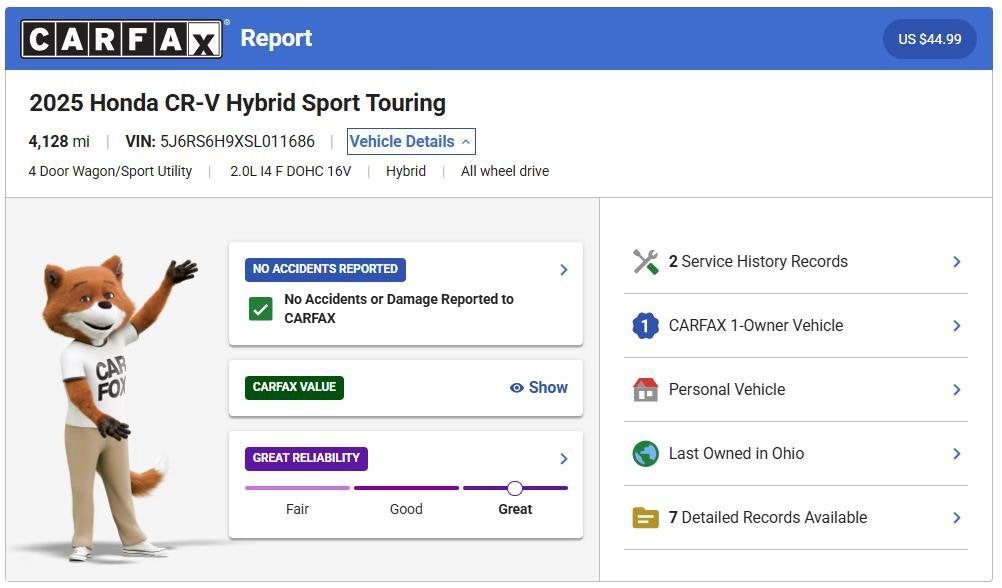Click the VIN 5J6RS6H9XSL011686
The width and height of the screenshot is (1002, 588).
[x=220, y=141]
